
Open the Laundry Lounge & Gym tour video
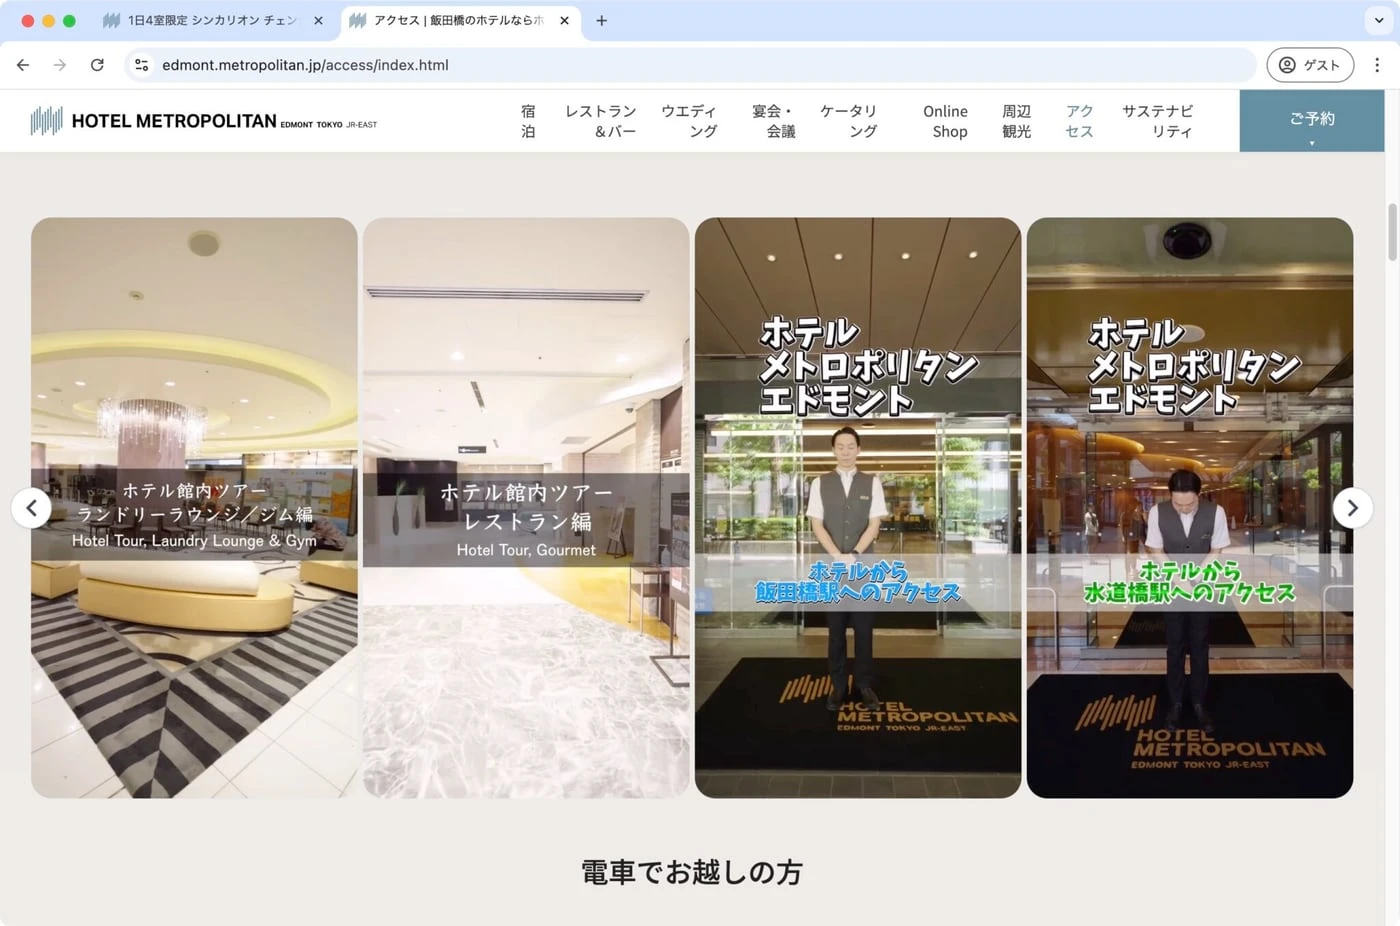pyautogui.click(x=194, y=508)
